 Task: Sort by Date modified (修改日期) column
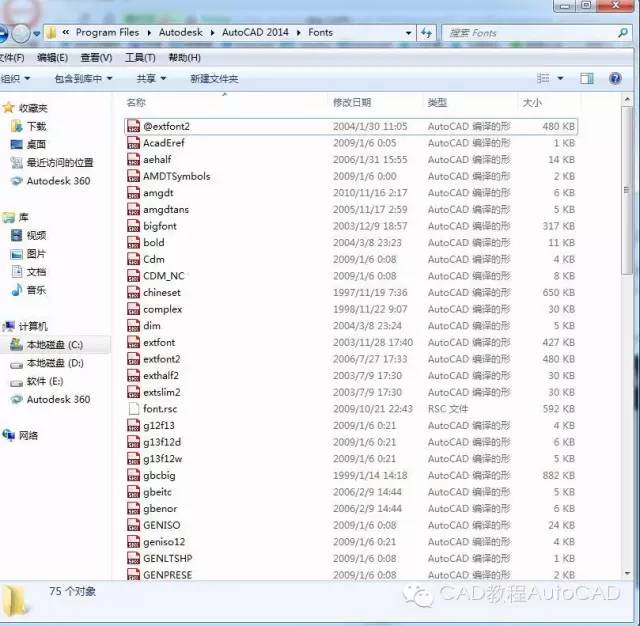pos(352,102)
